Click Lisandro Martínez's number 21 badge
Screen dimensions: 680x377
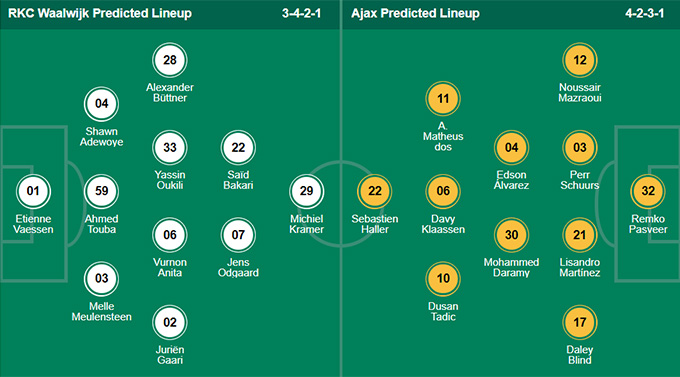(x=580, y=235)
